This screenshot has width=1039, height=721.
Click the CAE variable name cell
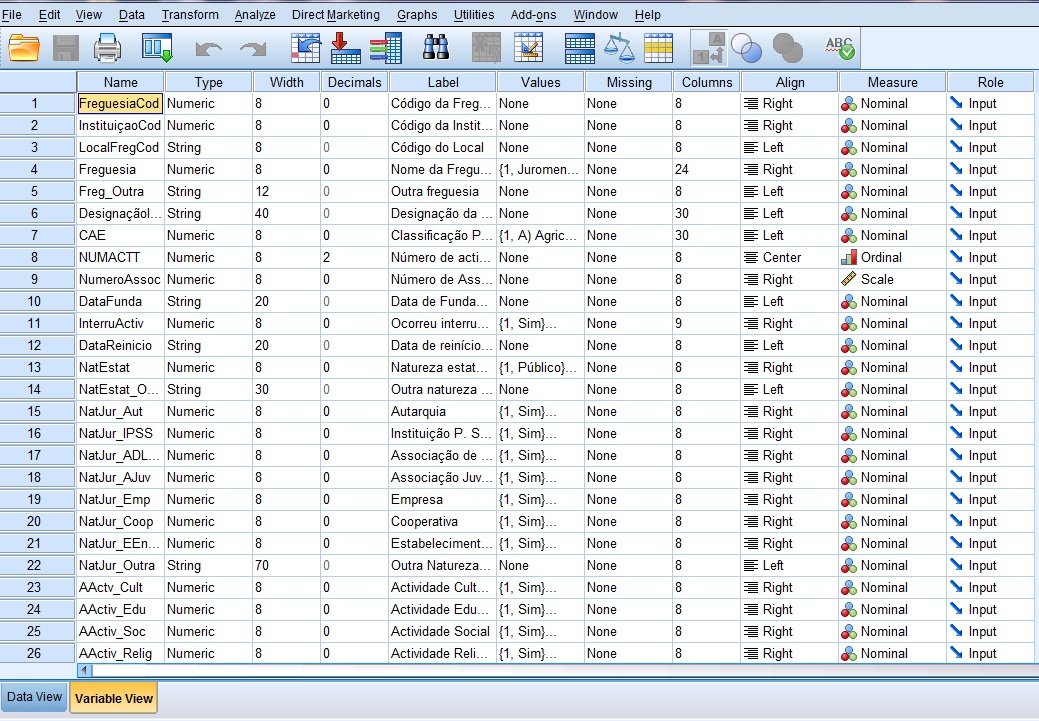click(x=120, y=235)
